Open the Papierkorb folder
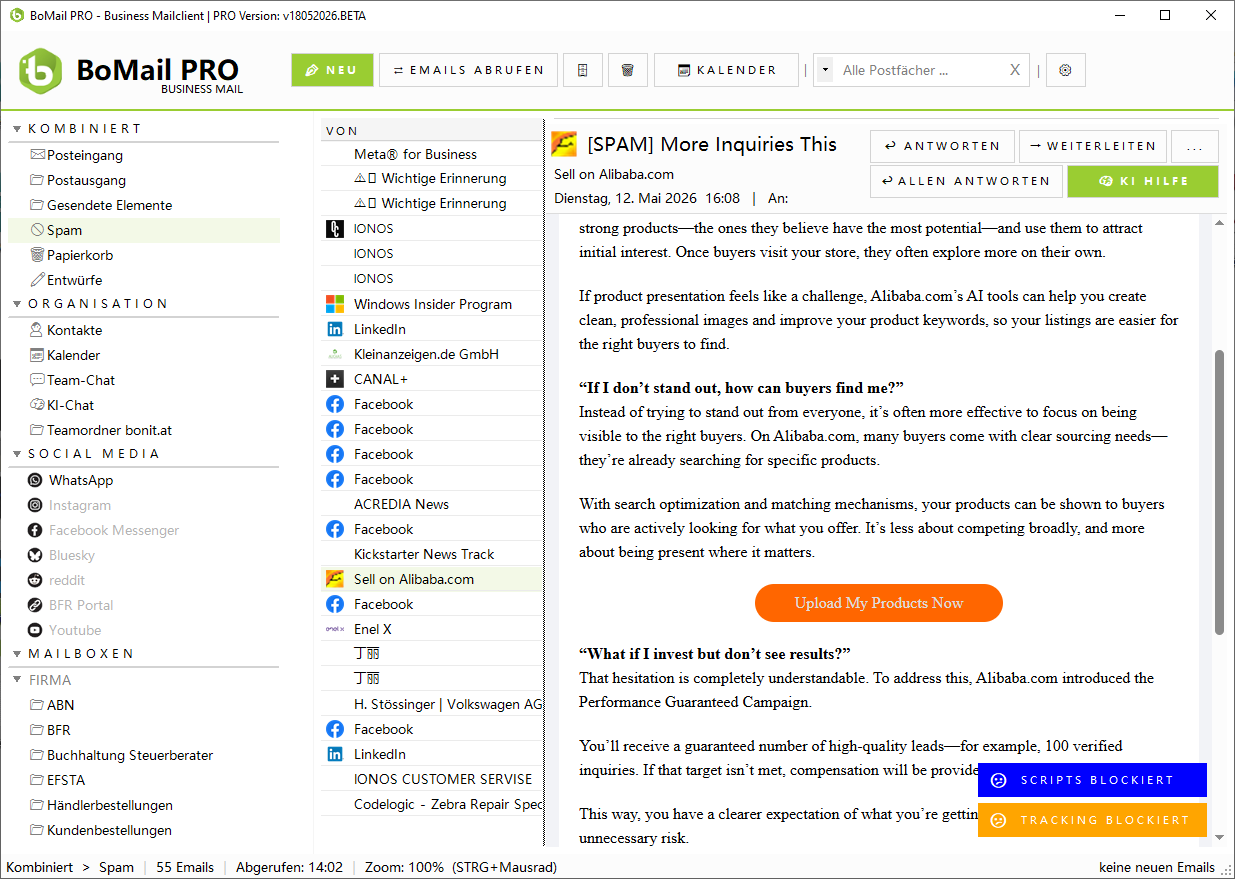 144,255
